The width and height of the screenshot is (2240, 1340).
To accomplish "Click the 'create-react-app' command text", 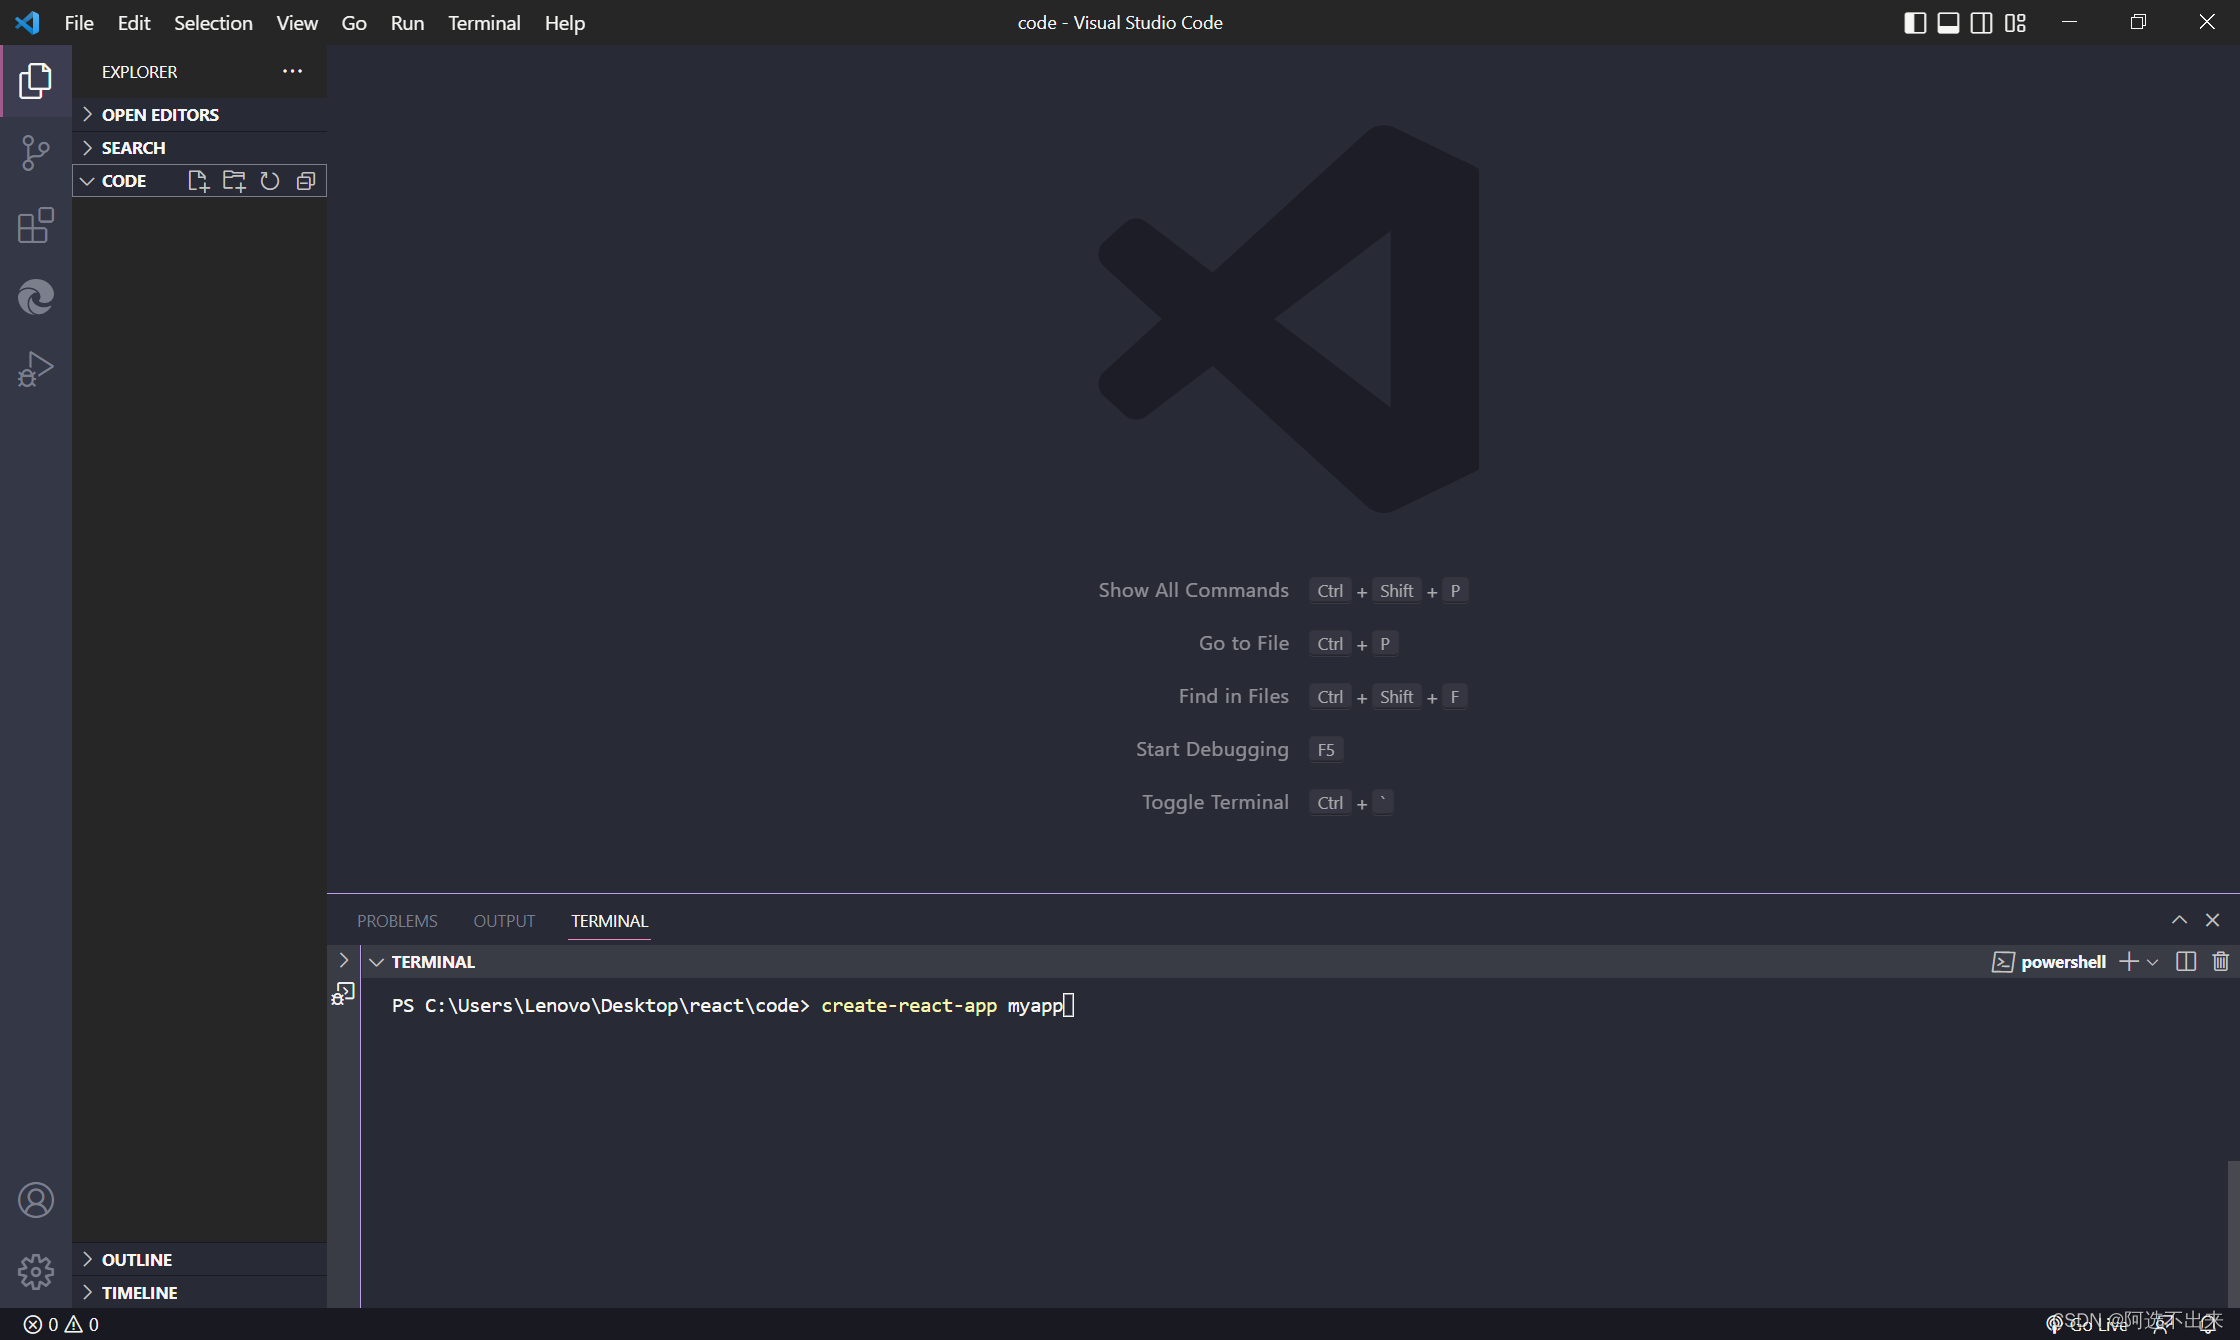I will coord(909,1005).
